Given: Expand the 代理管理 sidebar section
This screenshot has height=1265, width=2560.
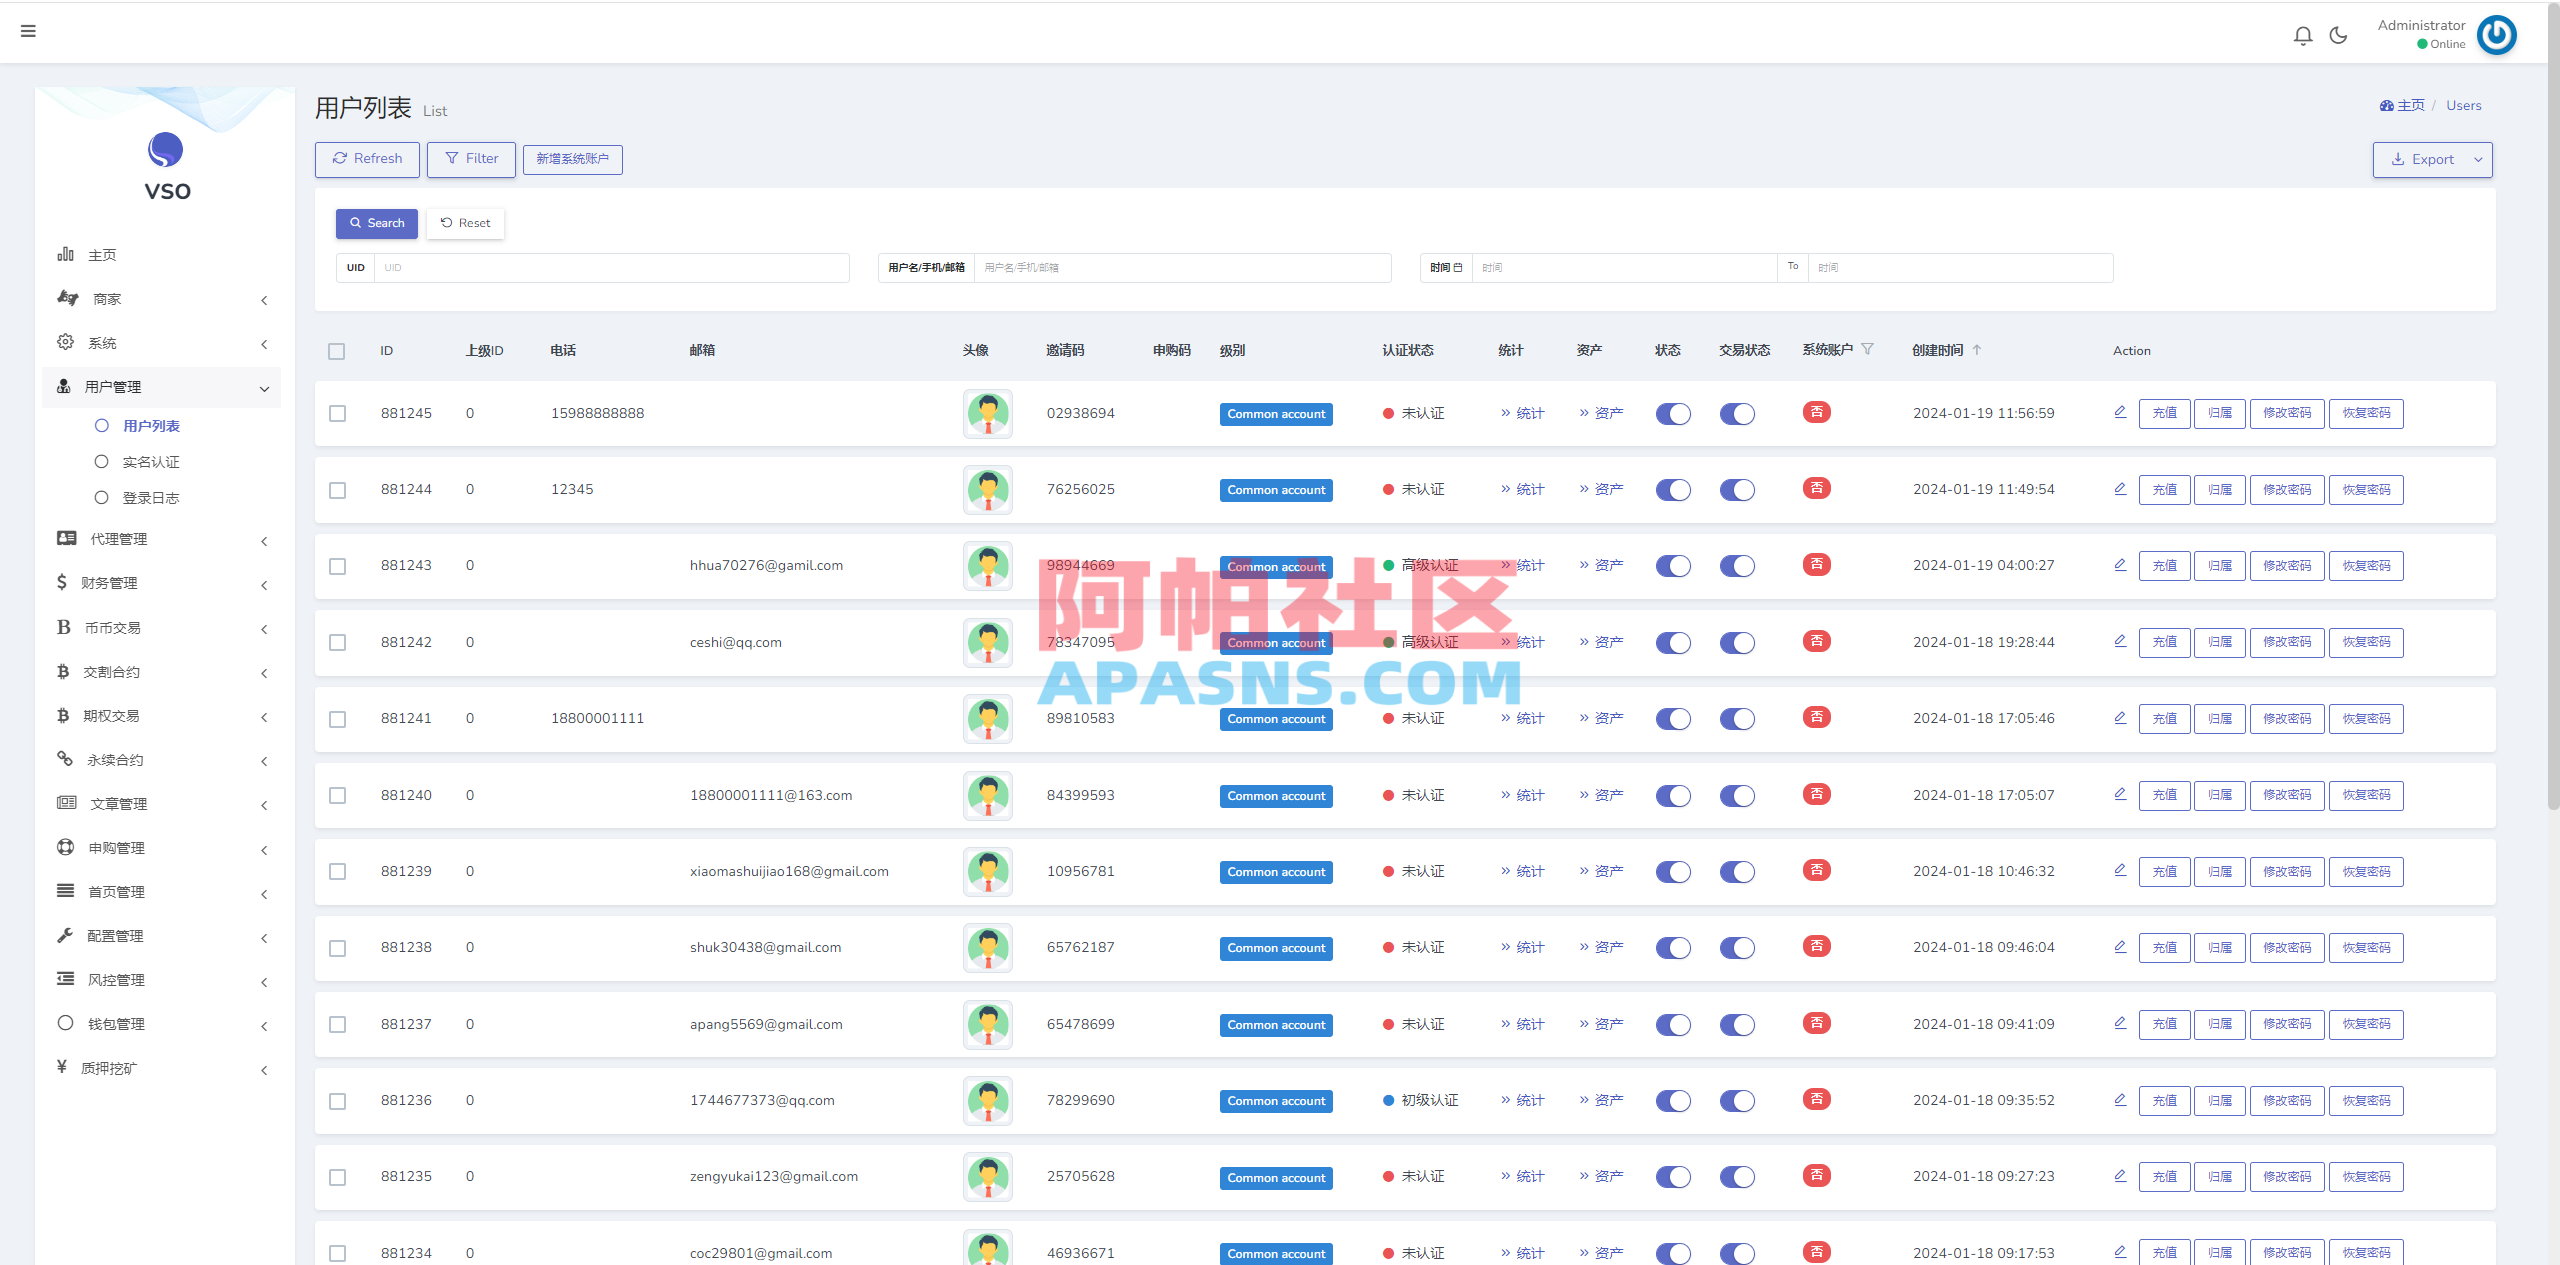Looking at the screenshot, I should coord(120,538).
